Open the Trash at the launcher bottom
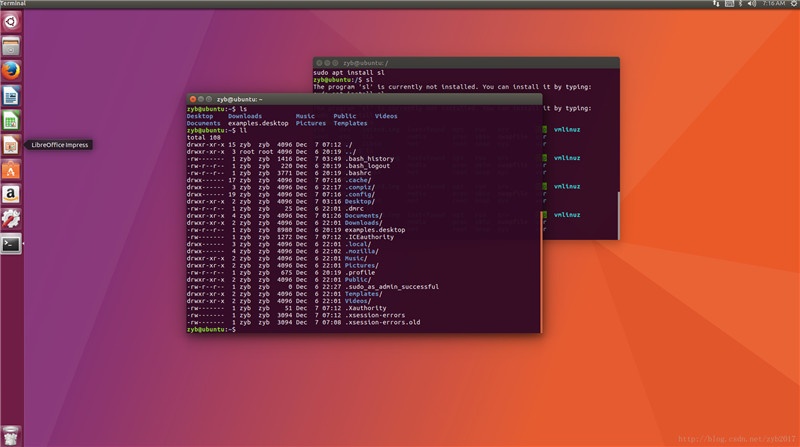The image size is (800, 447). click(11, 434)
